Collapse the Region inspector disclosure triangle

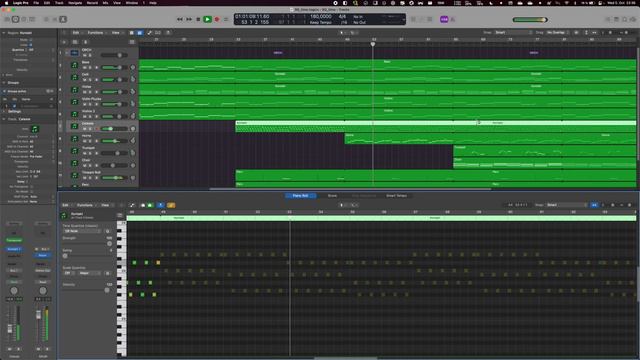[x=4, y=33]
